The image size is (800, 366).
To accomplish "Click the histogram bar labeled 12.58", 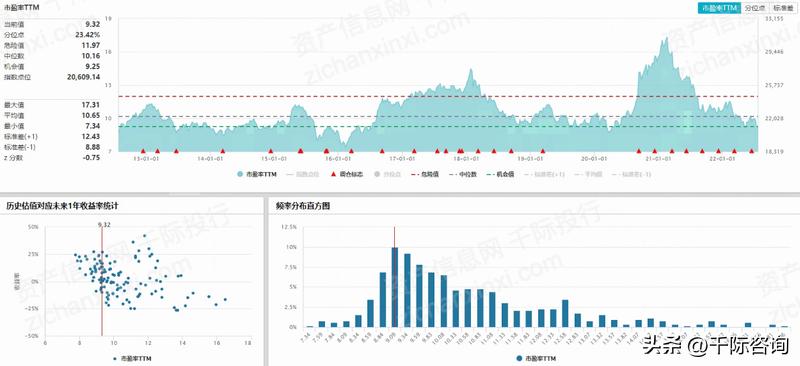I will [x=565, y=313].
